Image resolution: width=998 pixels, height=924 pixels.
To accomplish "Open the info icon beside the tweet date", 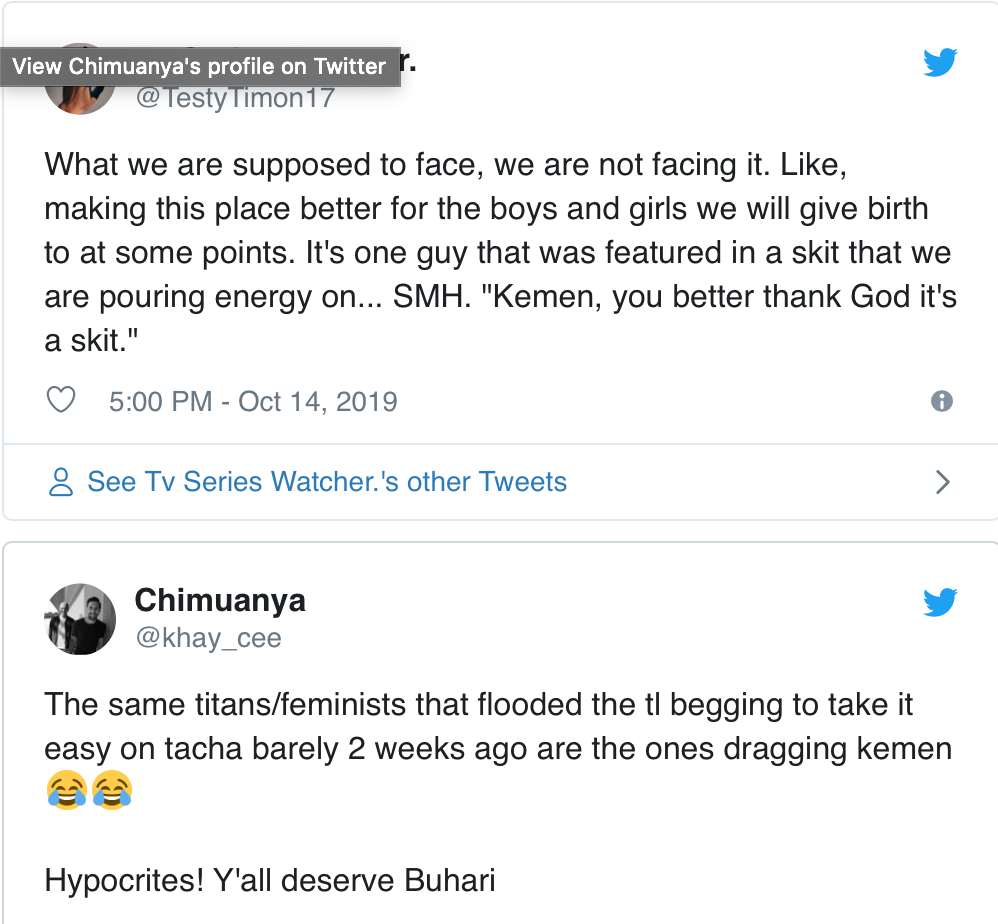I will click(x=941, y=401).
